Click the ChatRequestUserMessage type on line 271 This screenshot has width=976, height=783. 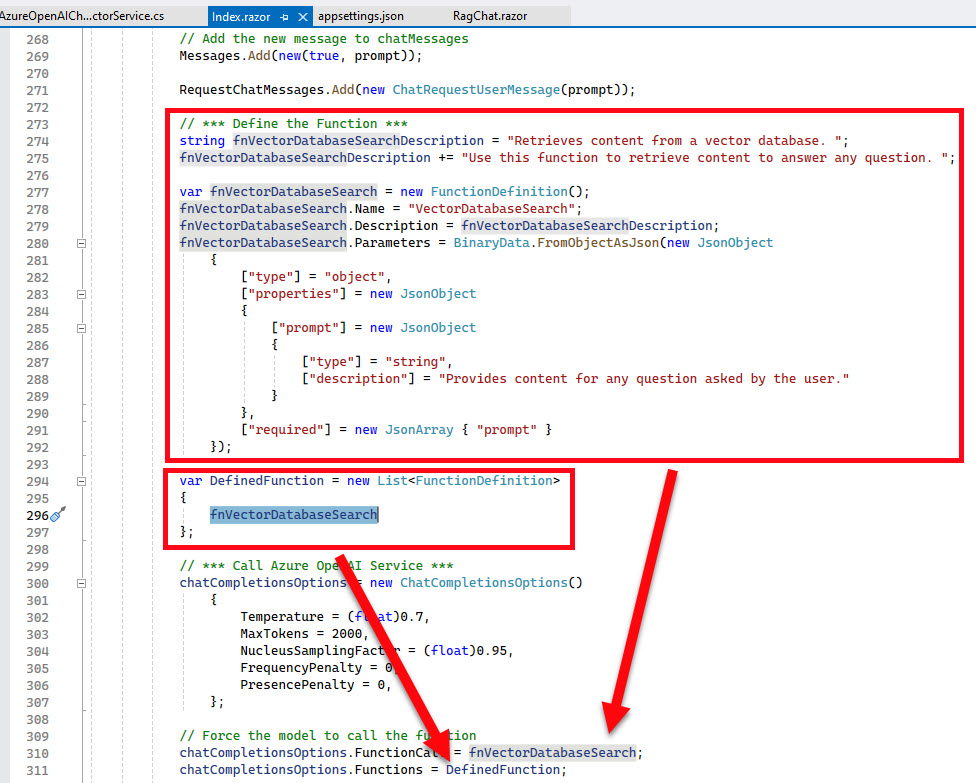tap(476, 90)
